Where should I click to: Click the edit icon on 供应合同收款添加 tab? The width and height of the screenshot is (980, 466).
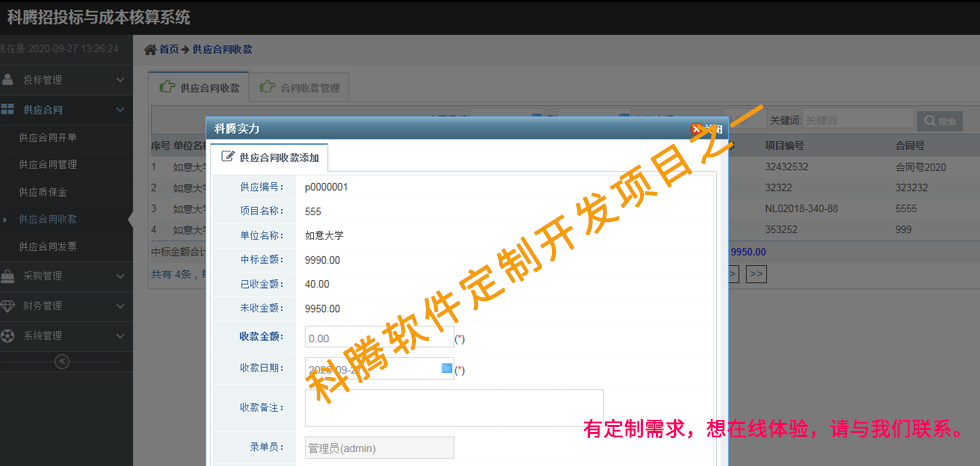coord(228,157)
